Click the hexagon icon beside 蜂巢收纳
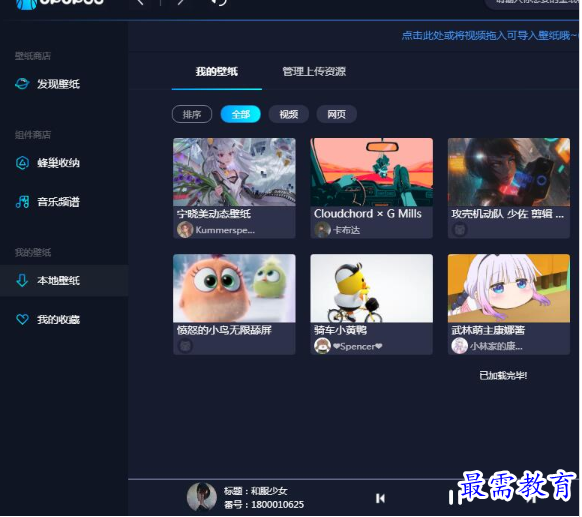The image size is (582, 517). point(22,163)
